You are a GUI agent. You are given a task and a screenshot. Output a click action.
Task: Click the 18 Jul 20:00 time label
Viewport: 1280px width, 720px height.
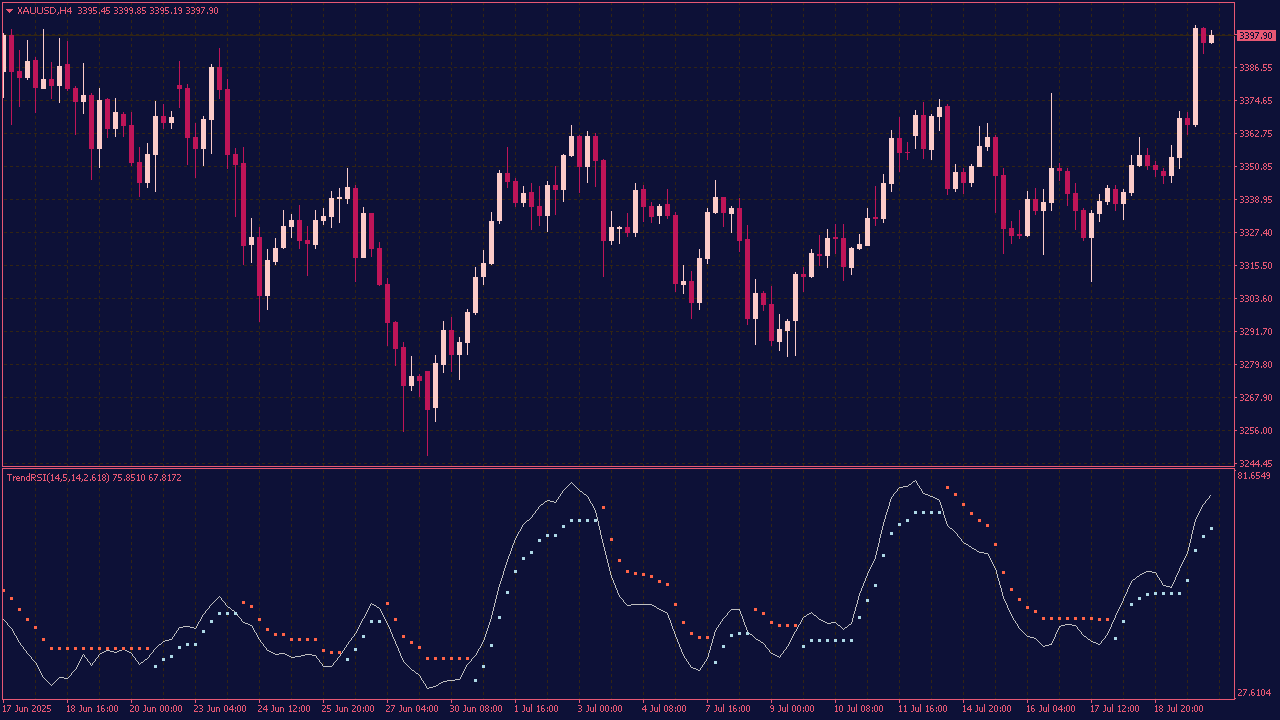coord(1178,708)
